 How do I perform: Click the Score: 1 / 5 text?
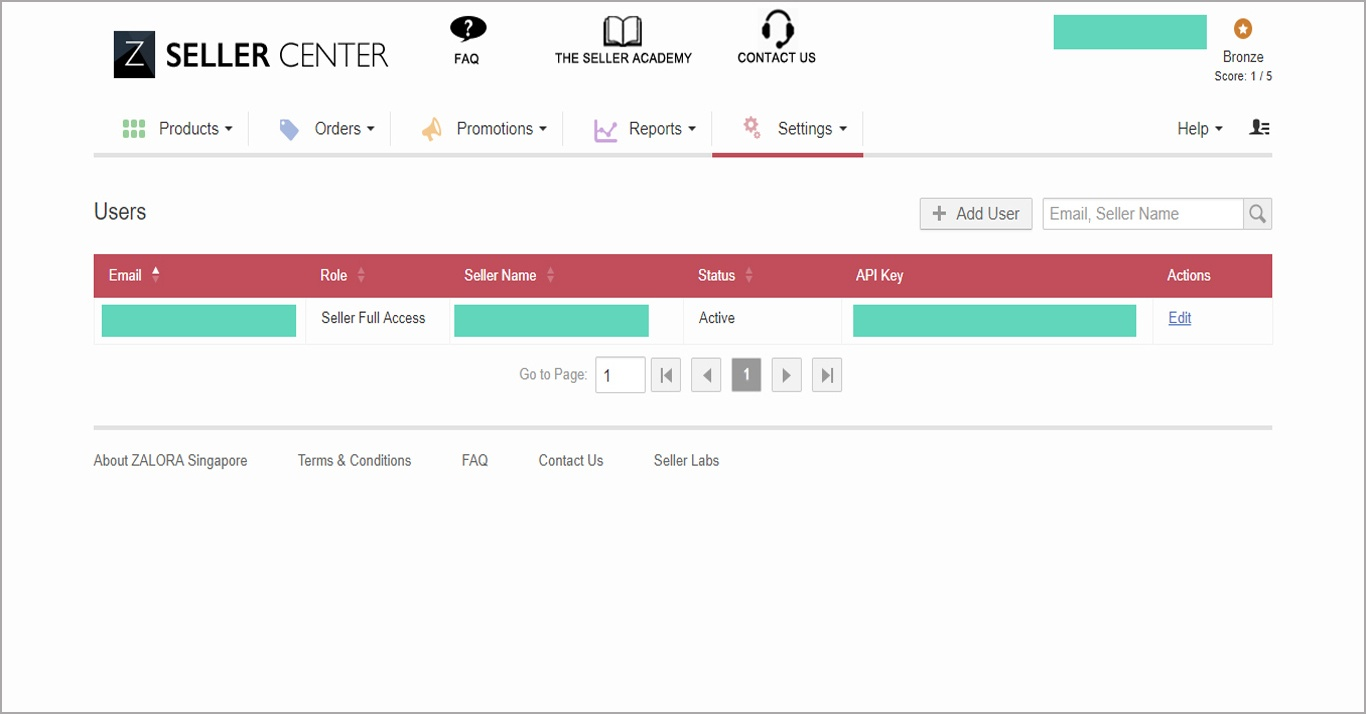[x=1243, y=76]
